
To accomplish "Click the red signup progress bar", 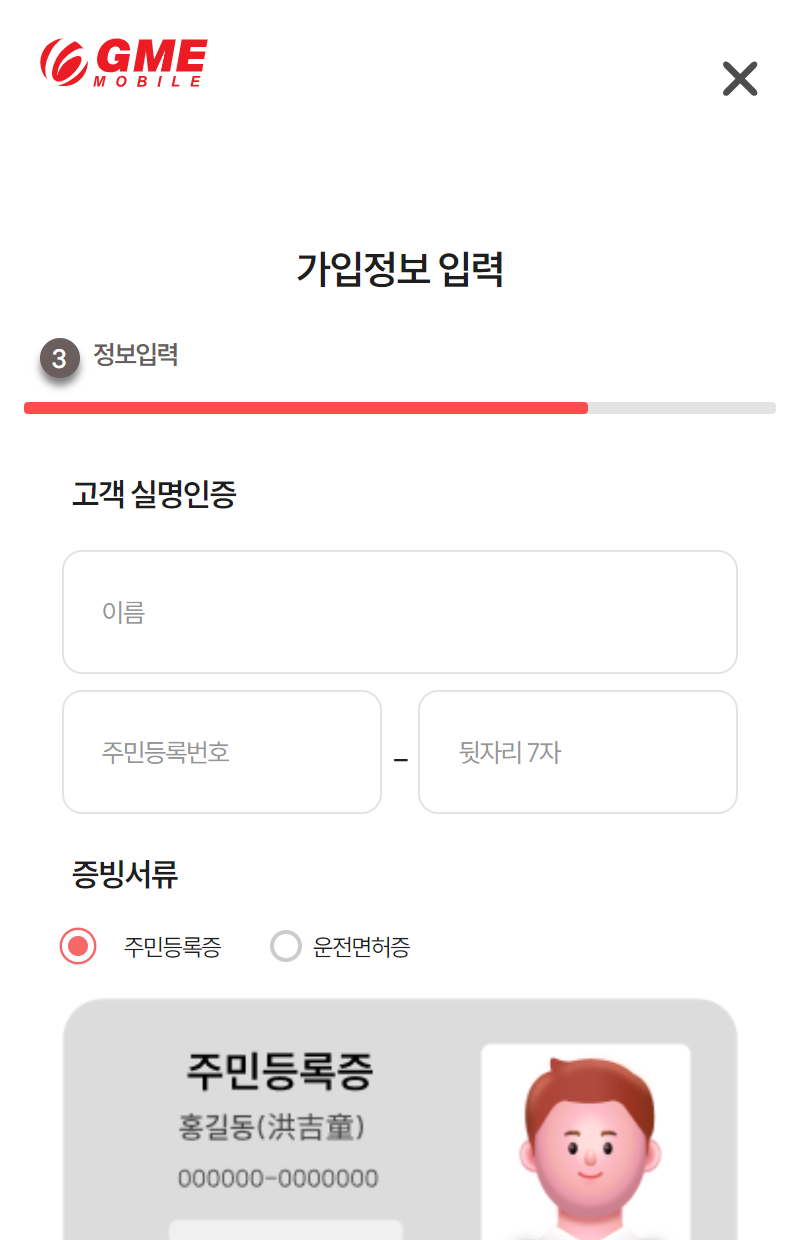I will pyautogui.click(x=306, y=408).
